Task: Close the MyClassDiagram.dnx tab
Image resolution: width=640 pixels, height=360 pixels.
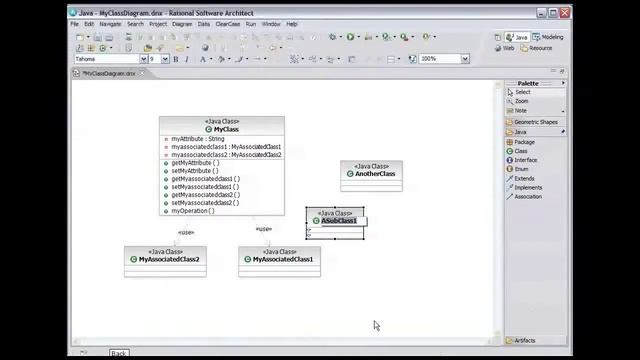Action: 142,73
